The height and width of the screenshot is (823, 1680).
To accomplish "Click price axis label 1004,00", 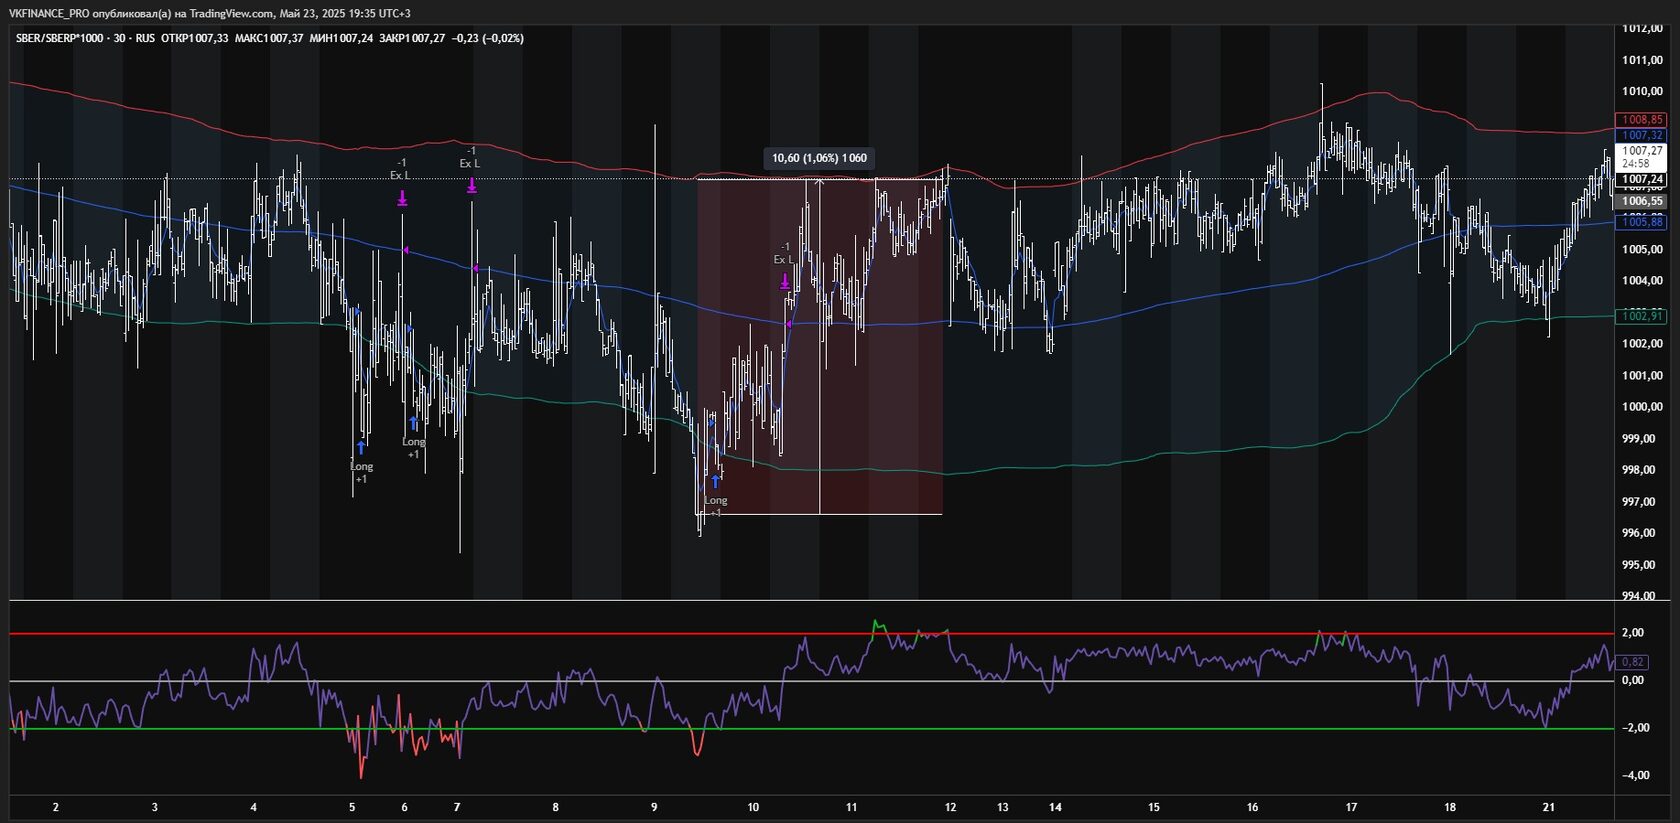I will [1642, 280].
